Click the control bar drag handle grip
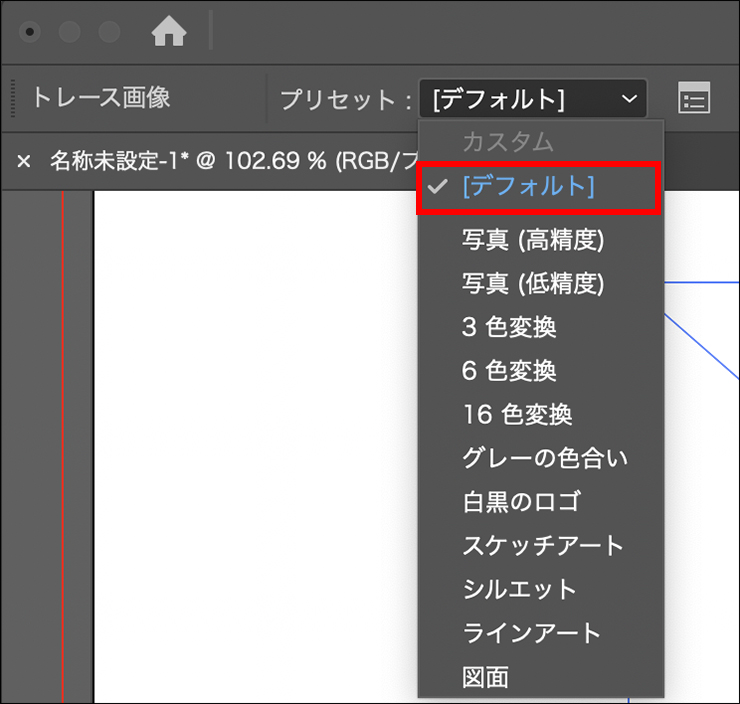 click(x=14, y=99)
